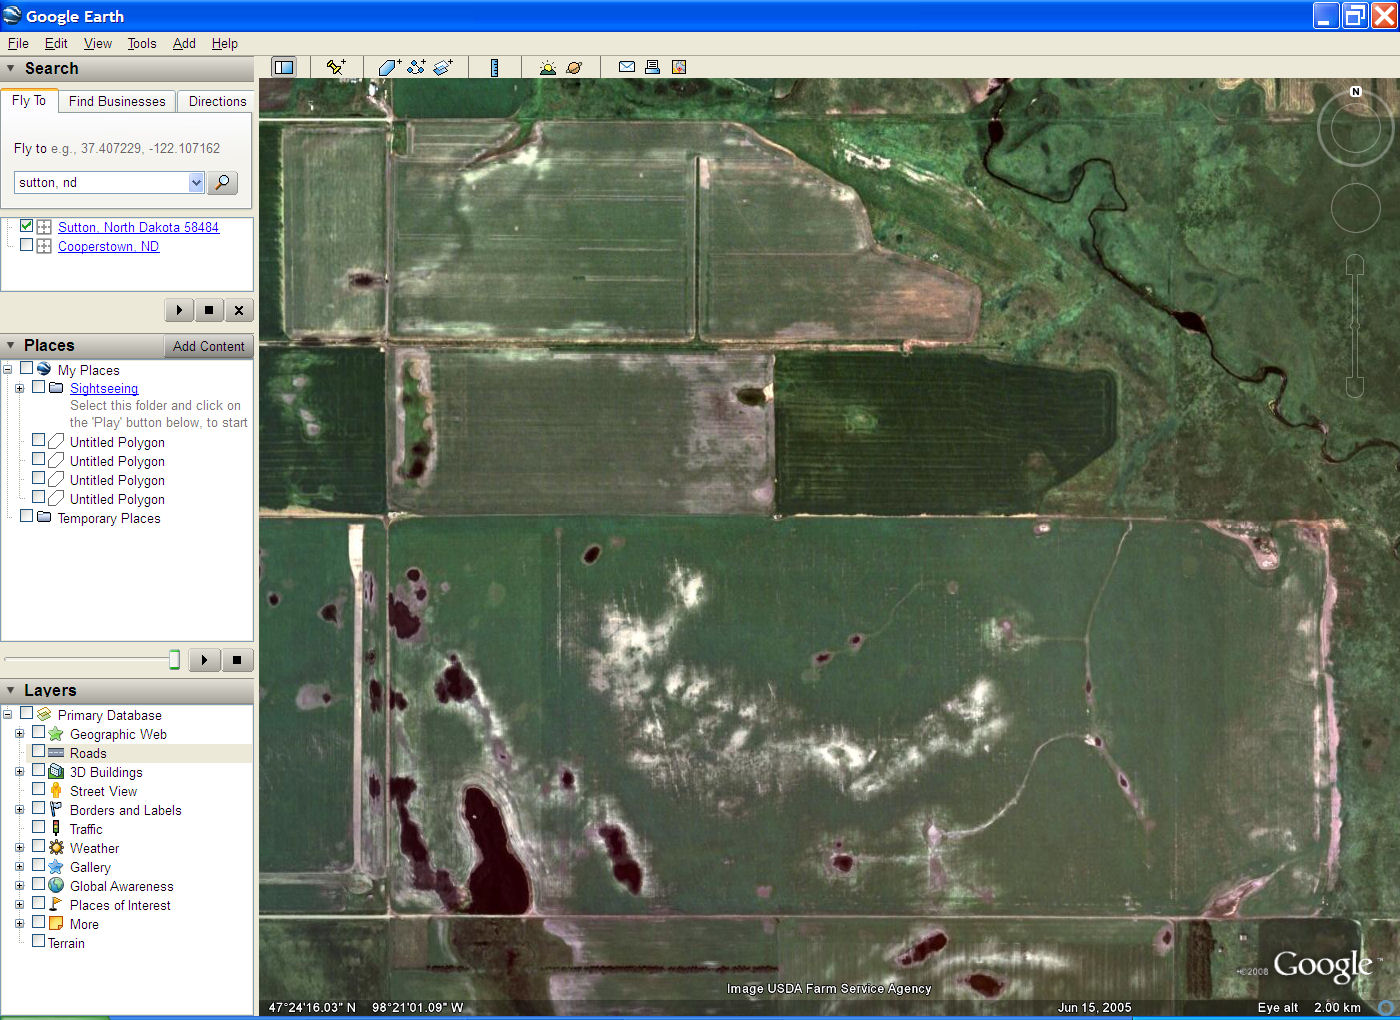Open the Help menu
This screenshot has width=1400, height=1020.
coord(225,43)
